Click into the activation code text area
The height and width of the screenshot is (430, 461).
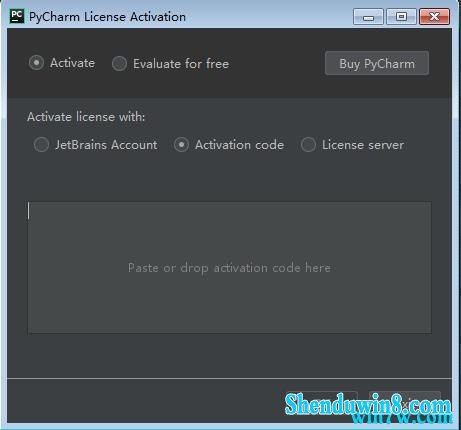[x=229, y=267]
